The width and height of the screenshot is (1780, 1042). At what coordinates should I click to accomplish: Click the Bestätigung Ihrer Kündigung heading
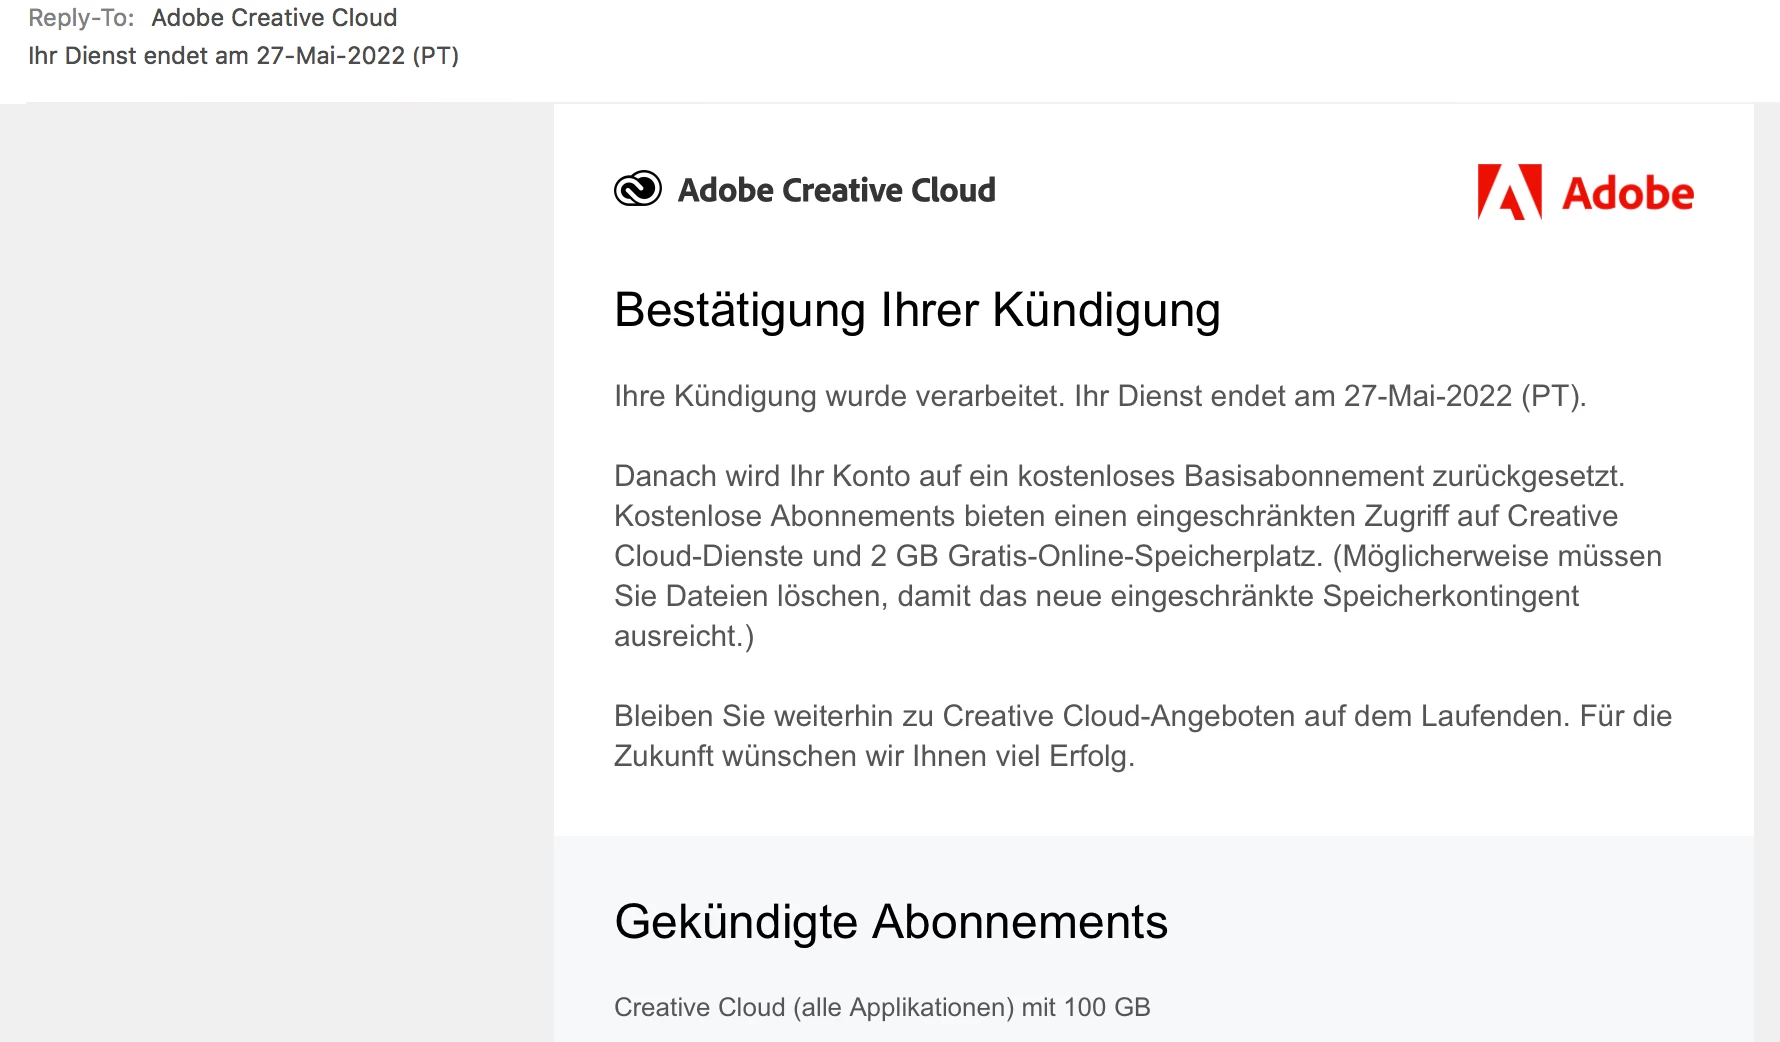point(917,310)
